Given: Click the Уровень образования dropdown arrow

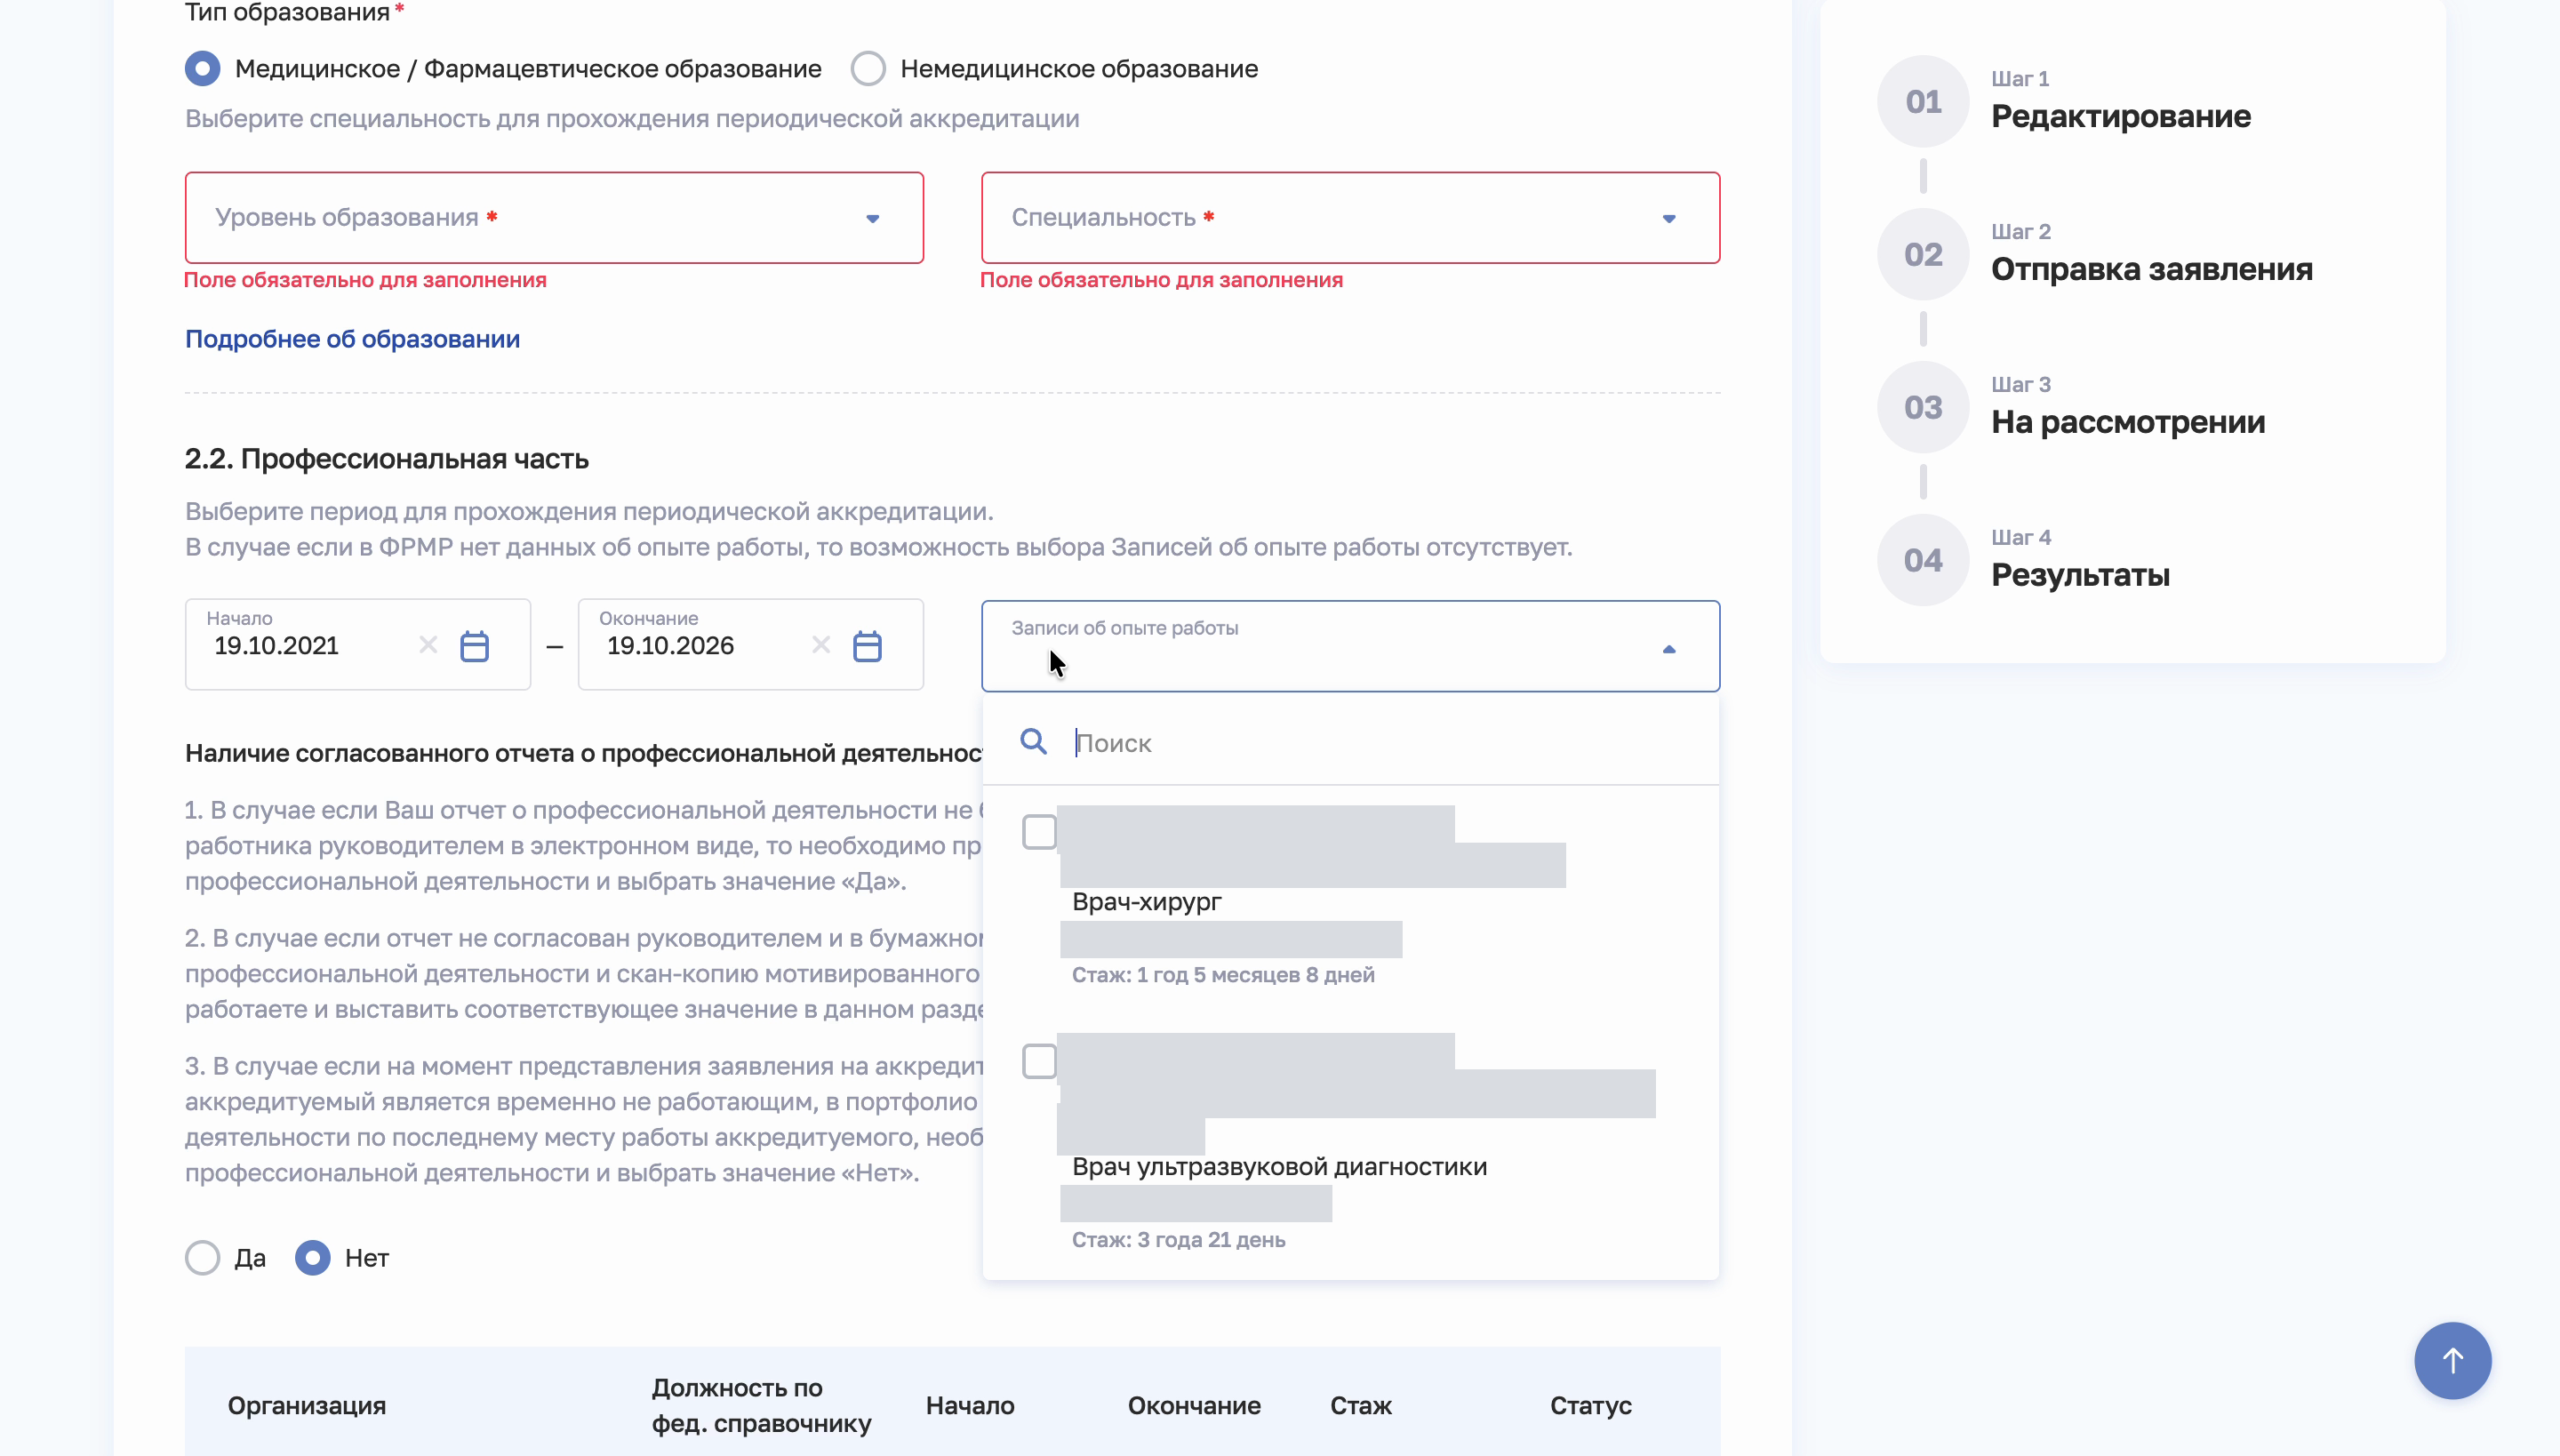Looking at the screenshot, I should (872, 219).
